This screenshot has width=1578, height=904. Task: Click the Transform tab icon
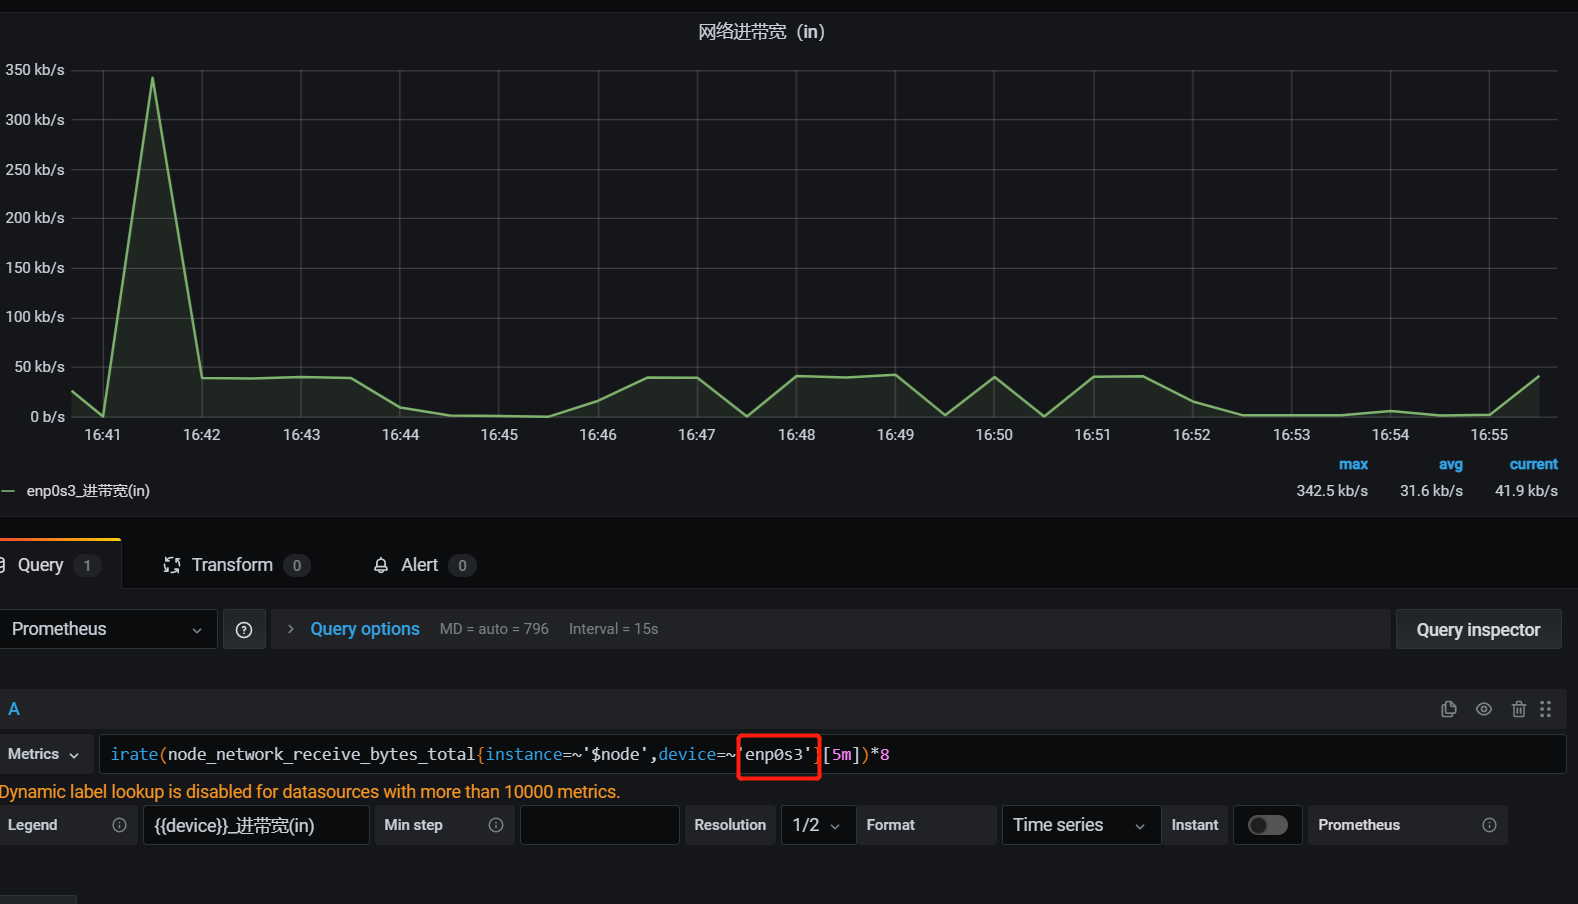[x=172, y=565]
